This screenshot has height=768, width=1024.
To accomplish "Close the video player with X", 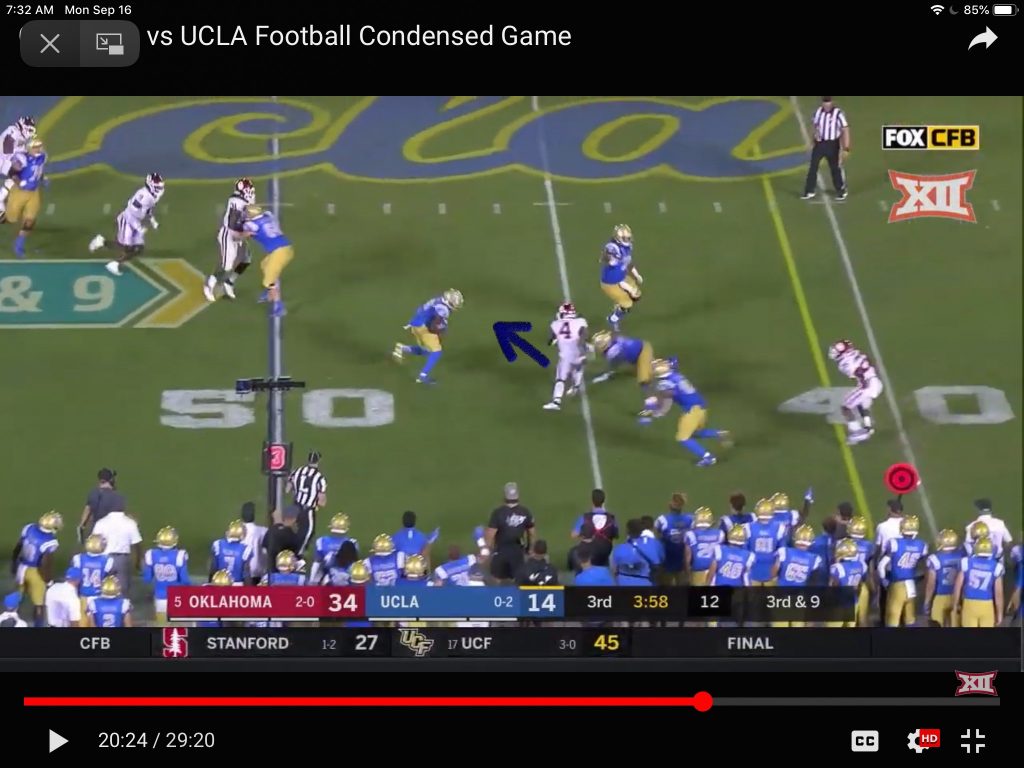I will point(50,44).
